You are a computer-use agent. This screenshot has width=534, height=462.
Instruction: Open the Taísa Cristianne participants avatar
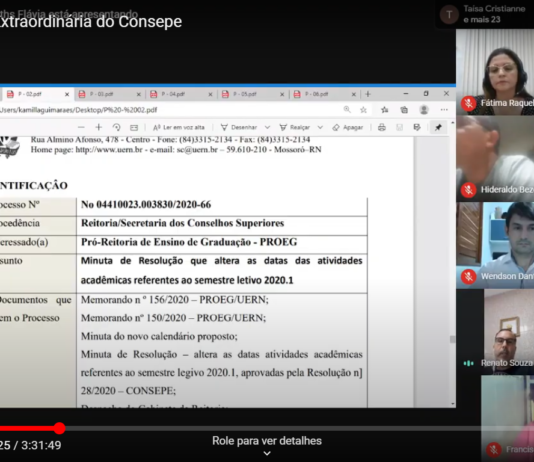click(449, 15)
